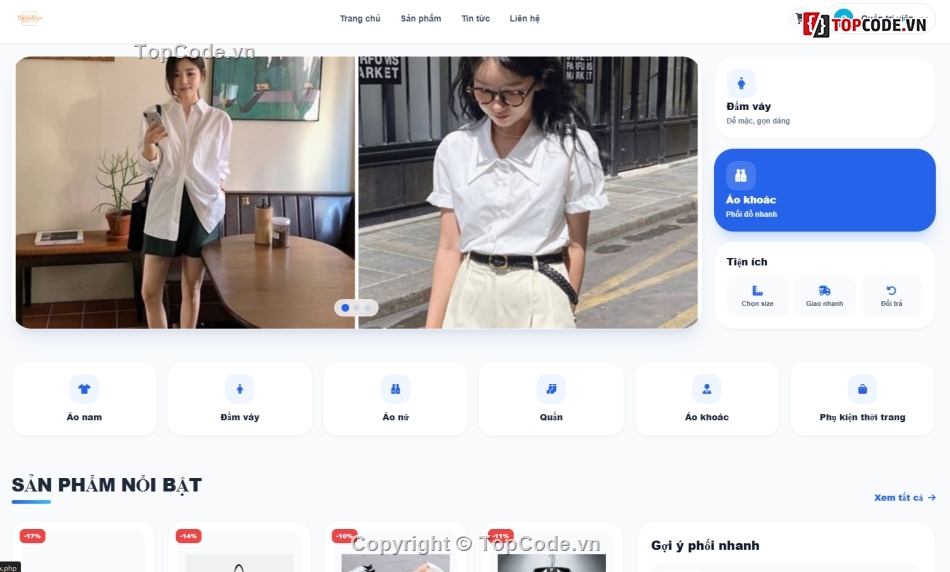Image resolution: width=950 pixels, height=572 pixels.
Task: Open the Quần category label
Action: (551, 417)
